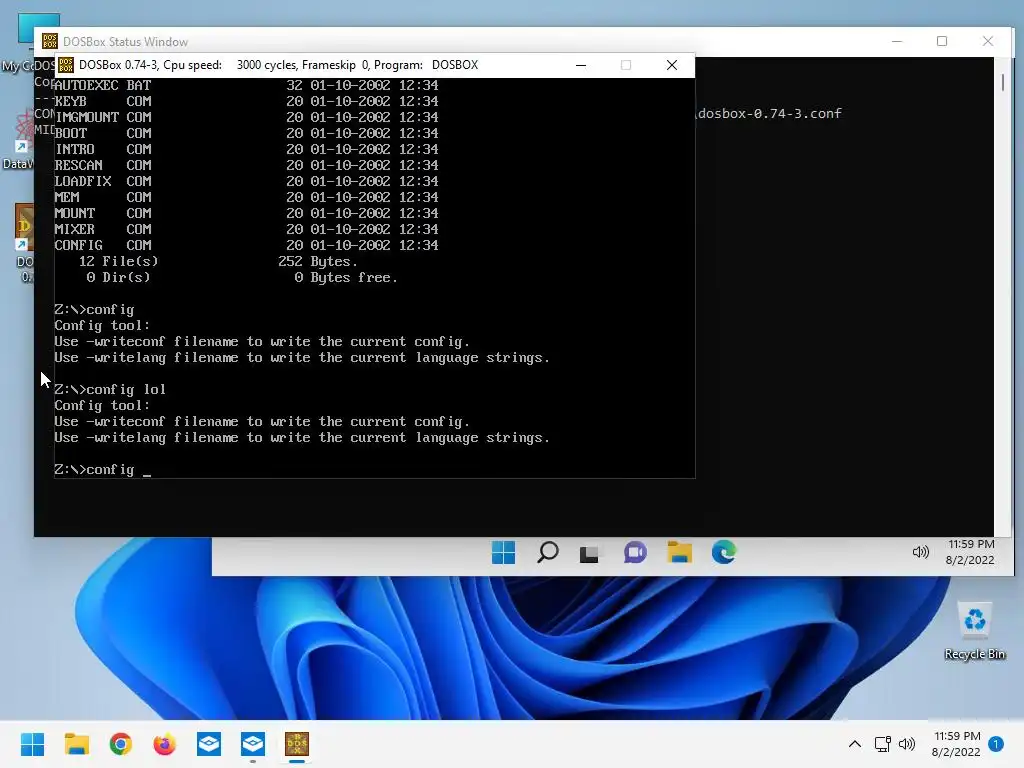Click the AUTOEXEC BAT row in the listing
Screen dimensions: 1024x768
point(246,85)
